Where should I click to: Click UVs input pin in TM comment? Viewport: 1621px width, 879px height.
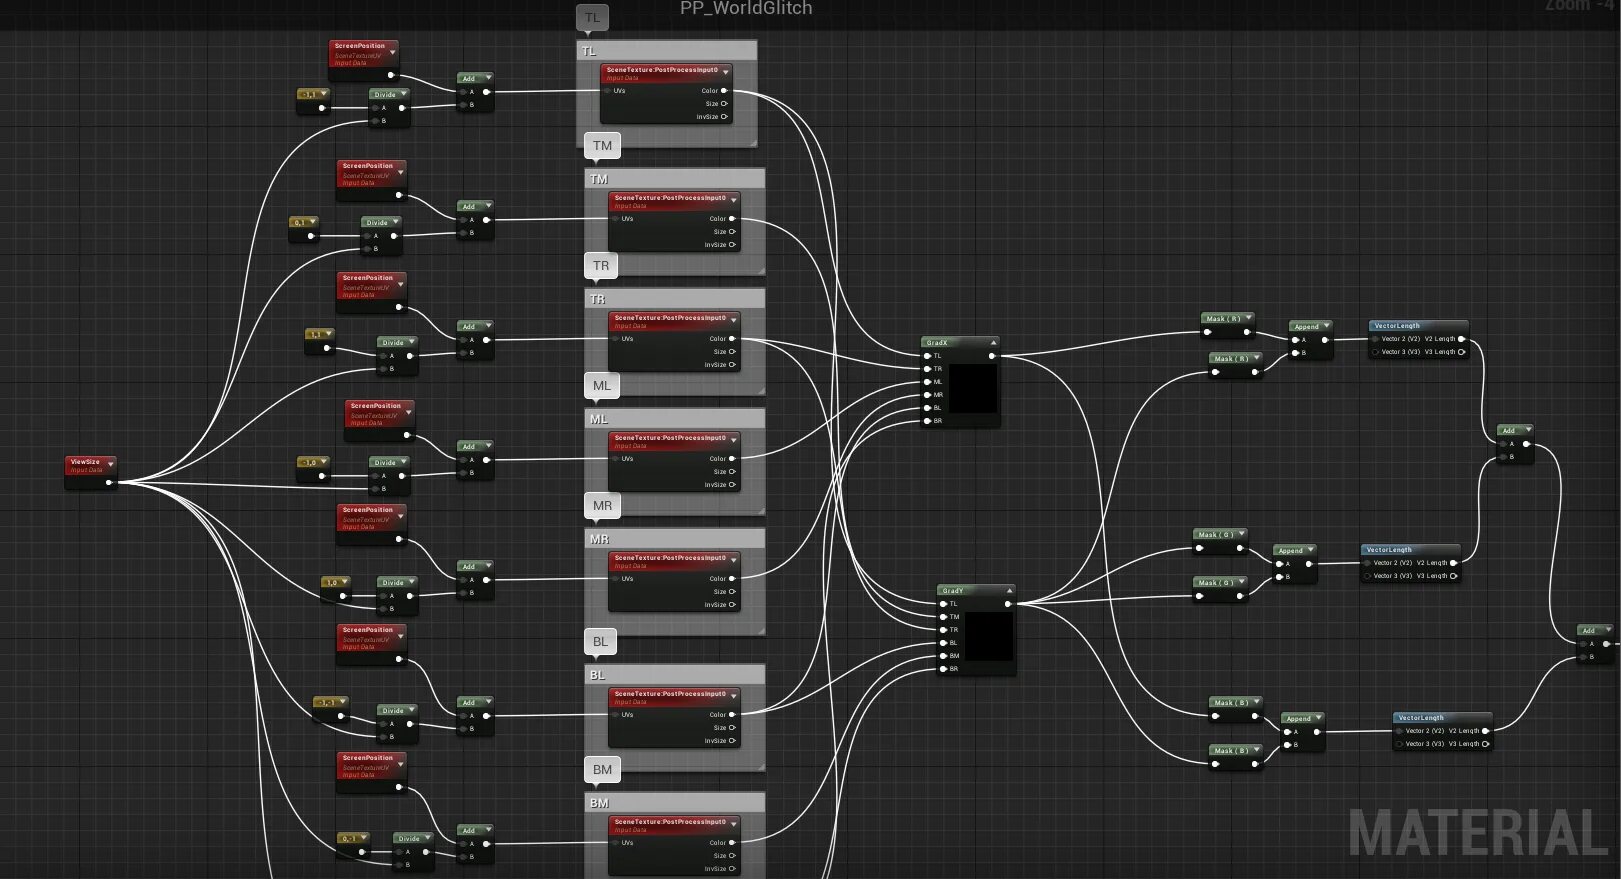[x=615, y=219]
